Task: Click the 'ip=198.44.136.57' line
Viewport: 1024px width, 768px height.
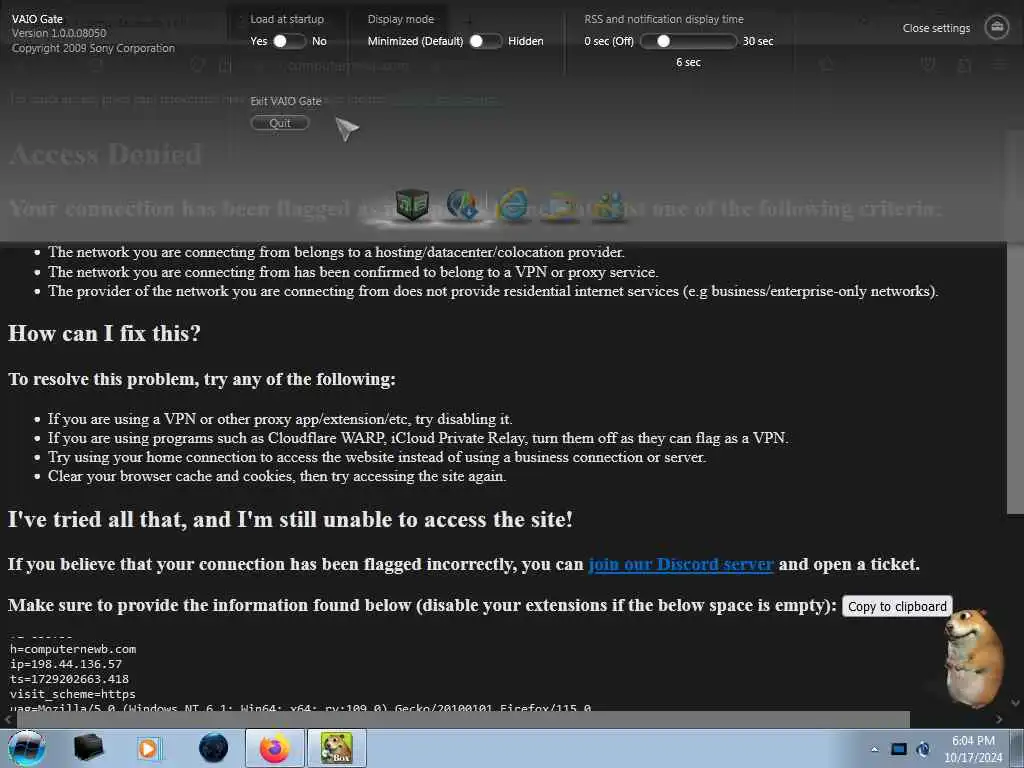Action: point(66,664)
